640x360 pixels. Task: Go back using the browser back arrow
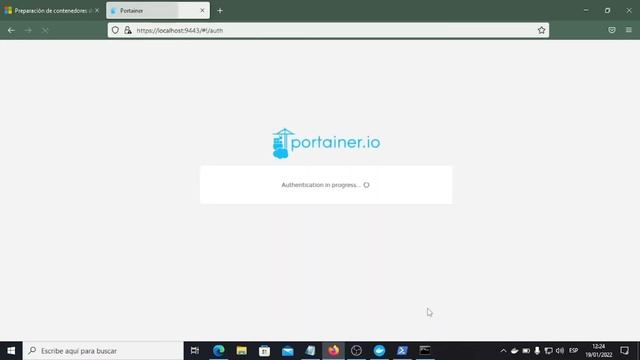(11, 30)
